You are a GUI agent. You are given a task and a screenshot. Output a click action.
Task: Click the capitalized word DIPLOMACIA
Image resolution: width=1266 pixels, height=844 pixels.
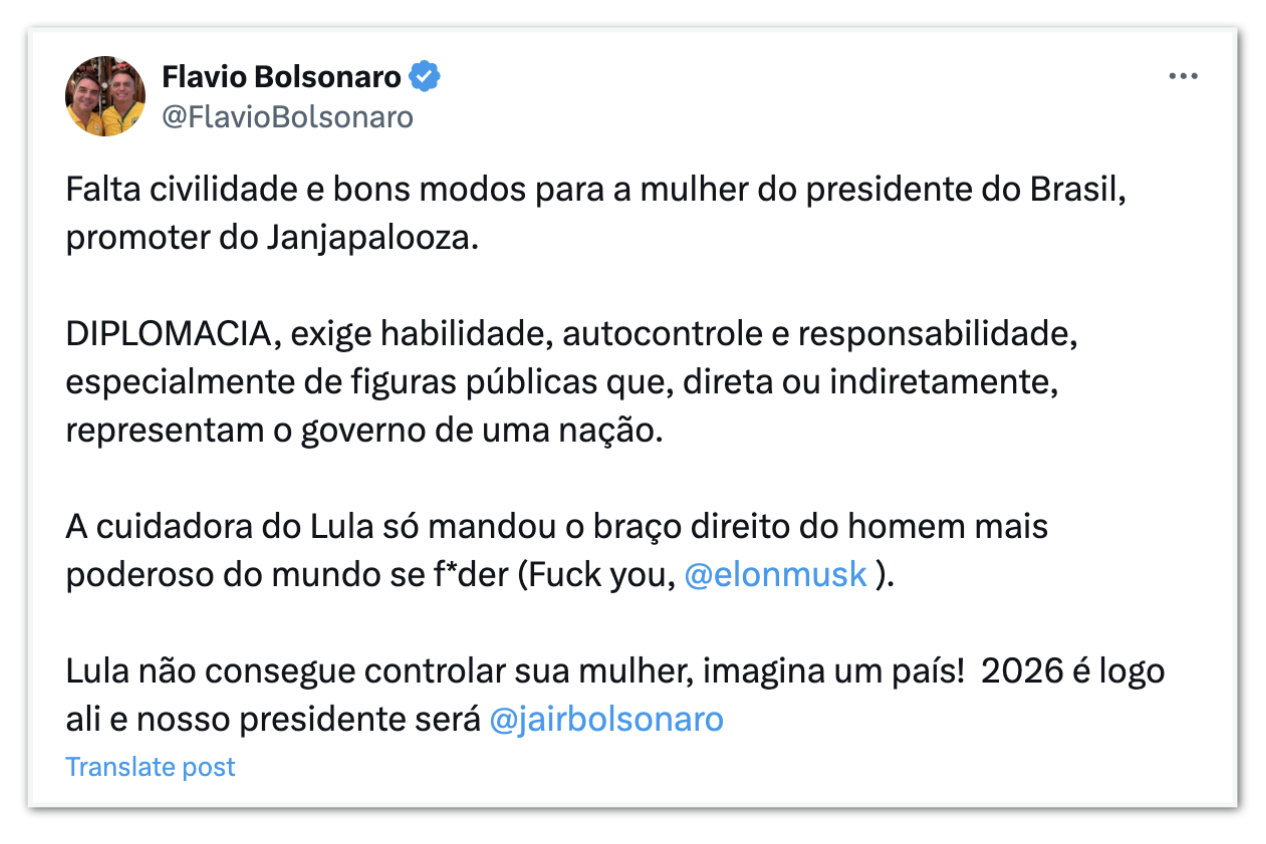point(169,335)
